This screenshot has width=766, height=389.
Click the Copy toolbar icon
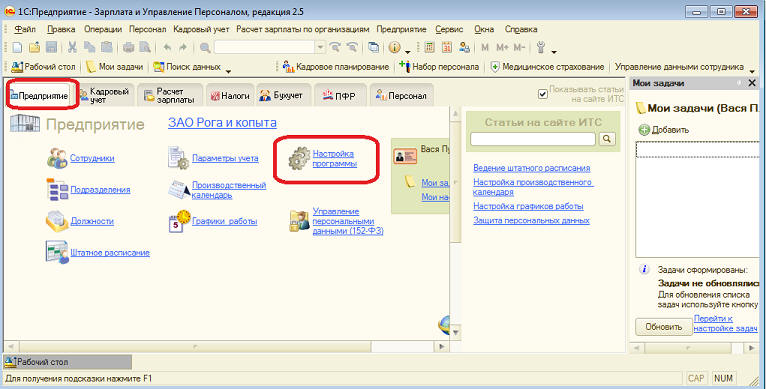(89, 47)
